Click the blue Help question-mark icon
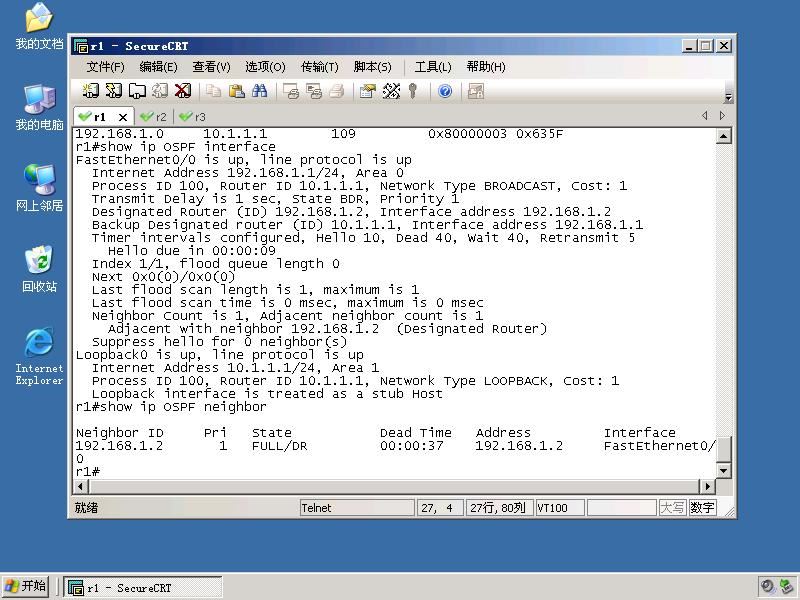Viewport: 800px width, 600px height. (x=445, y=91)
